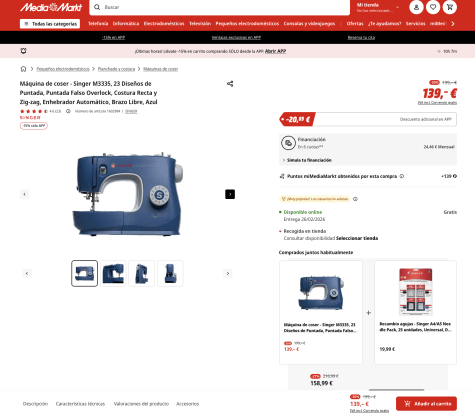Click Añadir al carrito button

tap(426, 404)
